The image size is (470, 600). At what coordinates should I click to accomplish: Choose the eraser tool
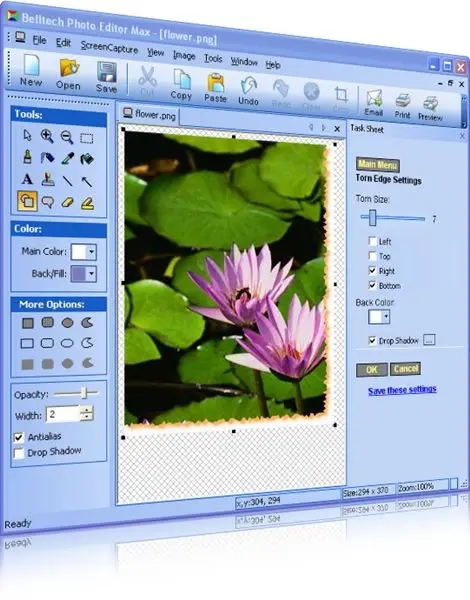(x=67, y=202)
